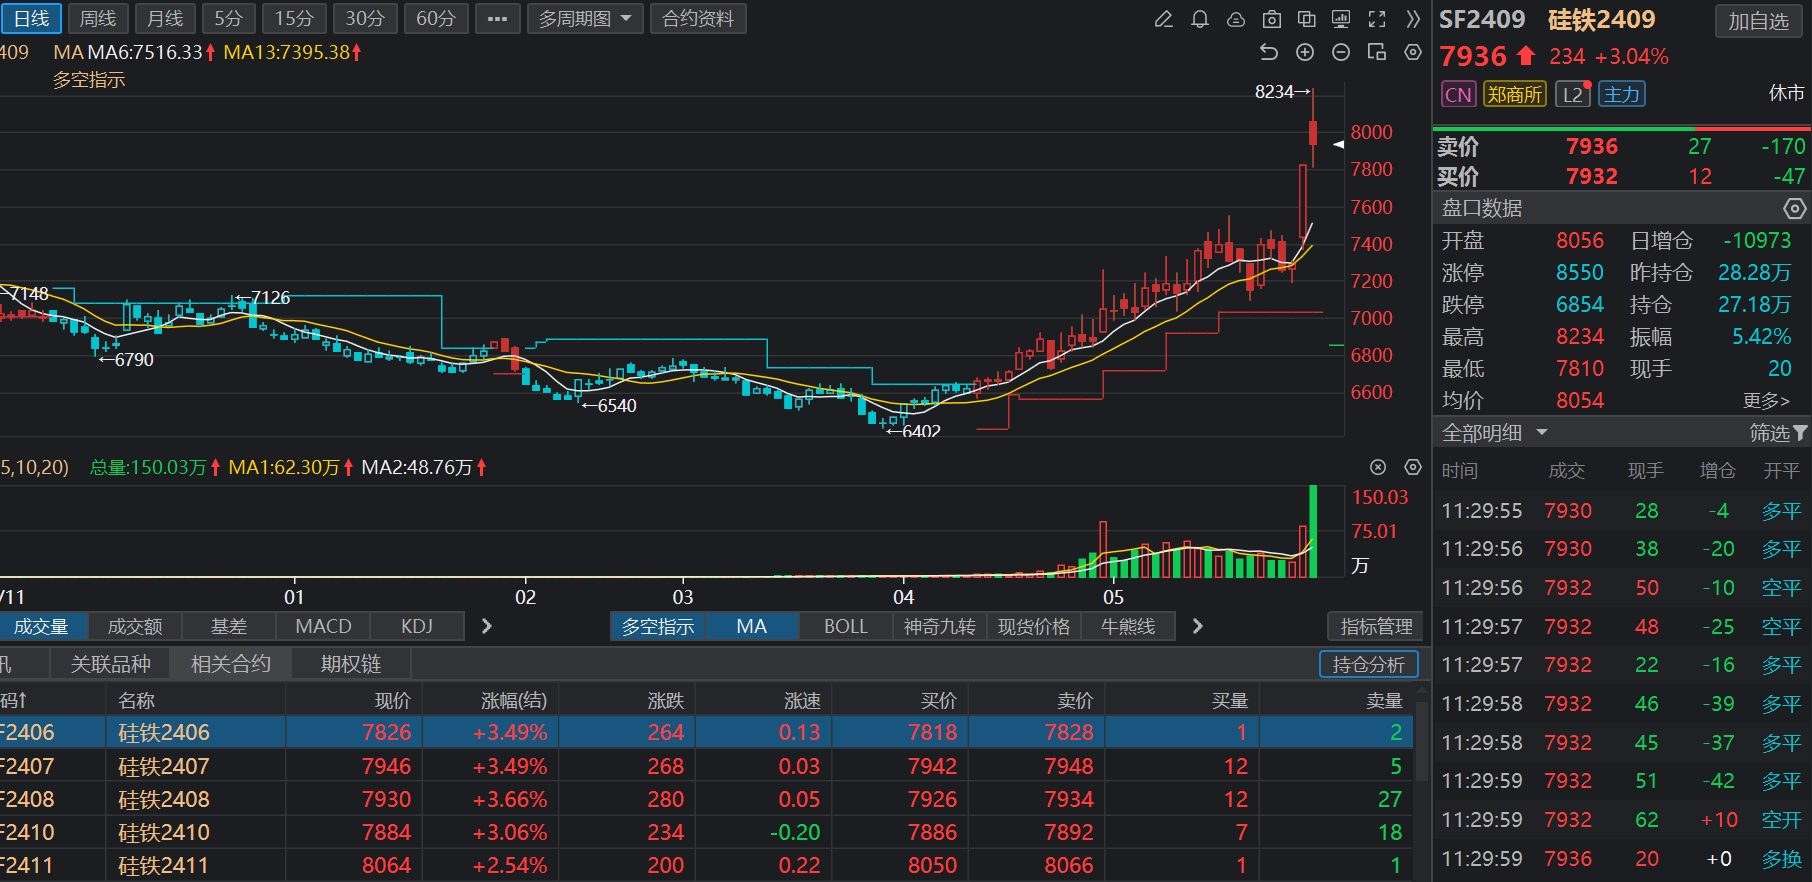Close the volume indicator panel
Screen dimensions: 1812x882
(x=1378, y=467)
